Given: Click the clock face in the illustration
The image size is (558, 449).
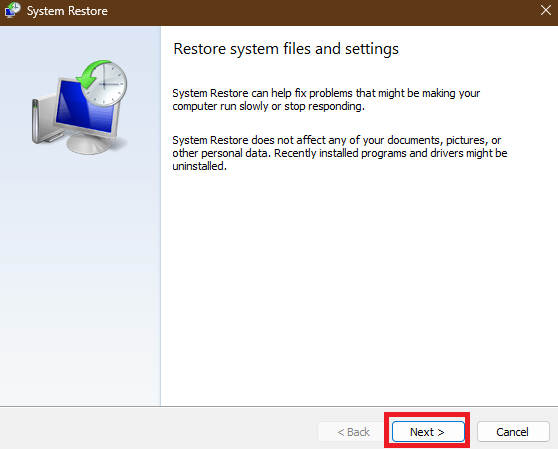Looking at the screenshot, I should [105, 84].
